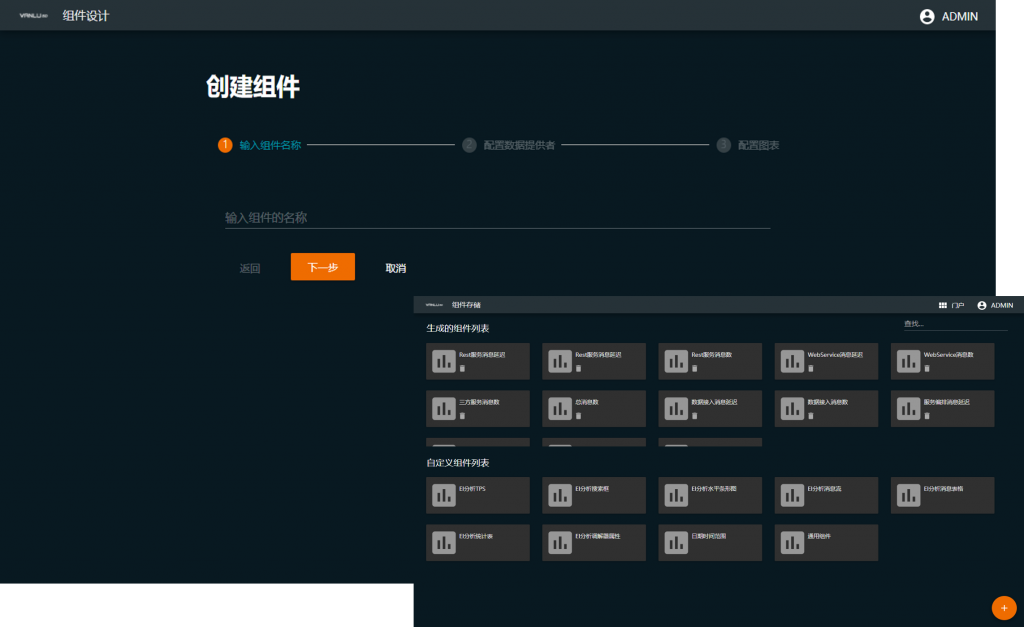Click step 3 配置图表 indicator

pyautogui.click(x=724, y=145)
